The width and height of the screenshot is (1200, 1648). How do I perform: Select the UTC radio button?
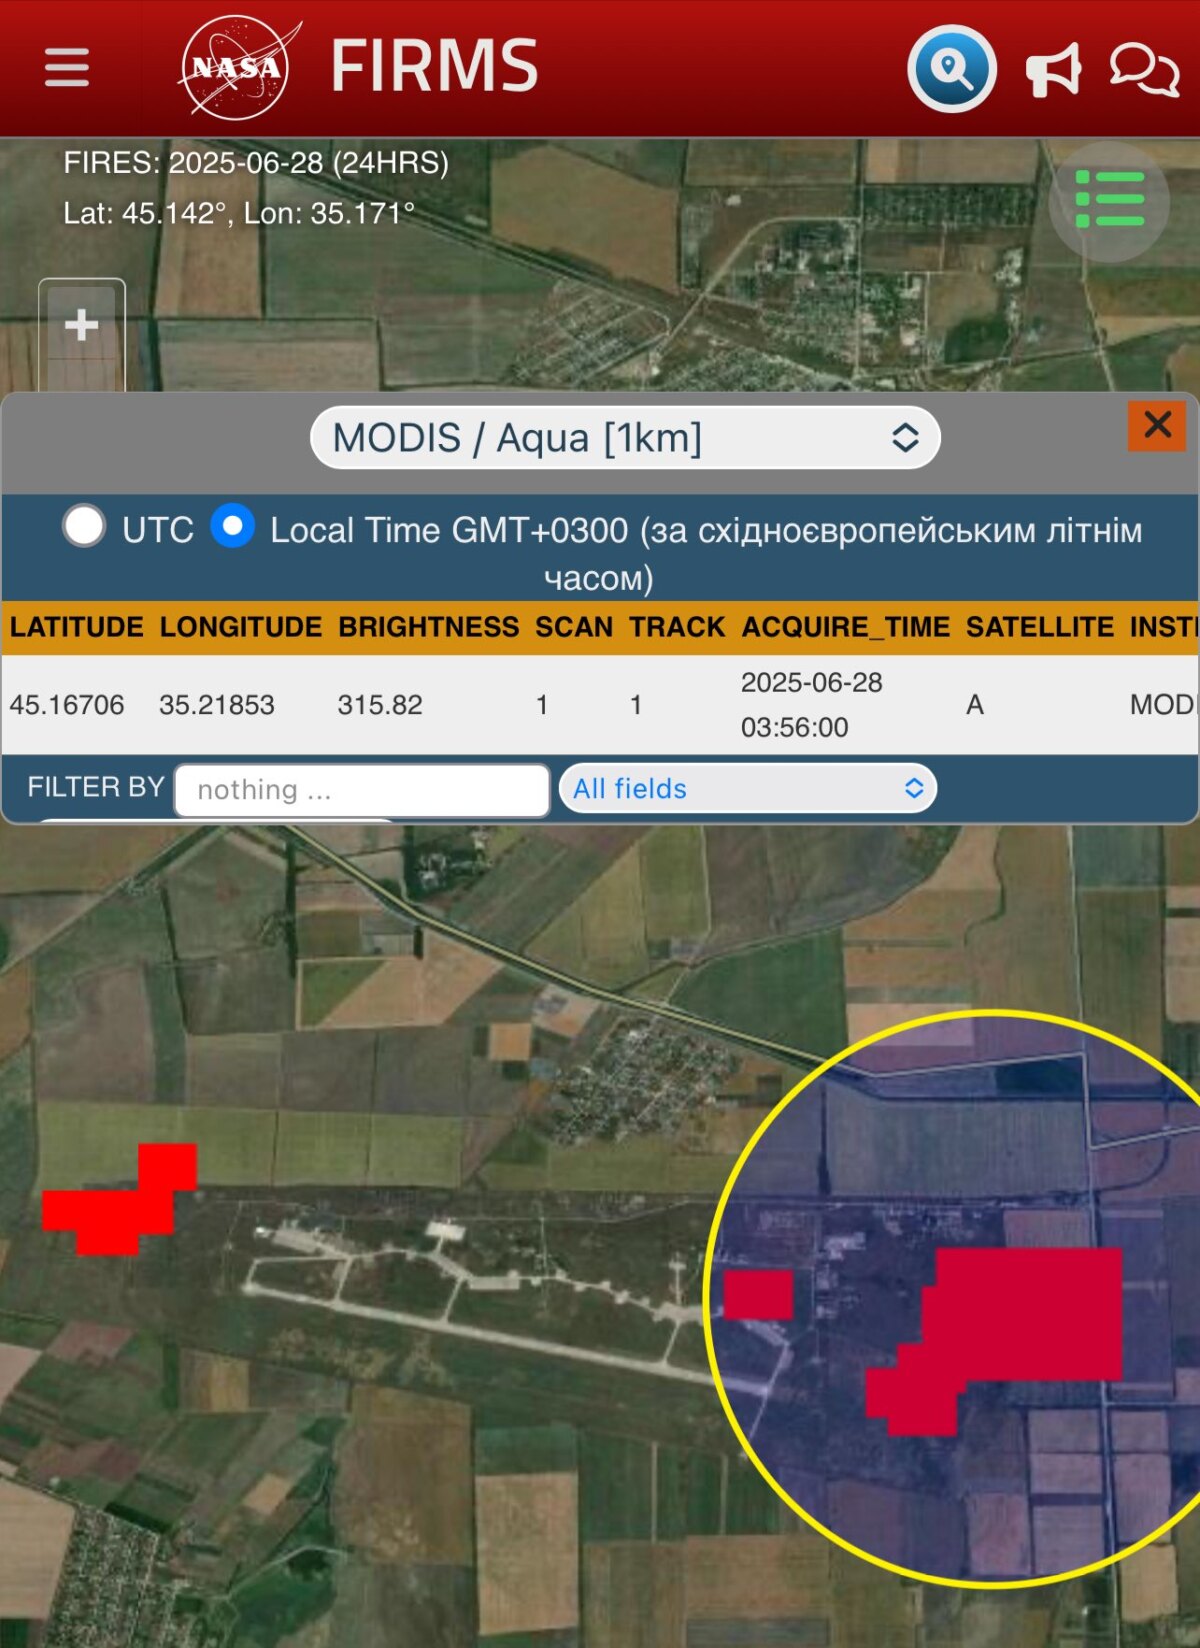pyautogui.click(x=84, y=526)
